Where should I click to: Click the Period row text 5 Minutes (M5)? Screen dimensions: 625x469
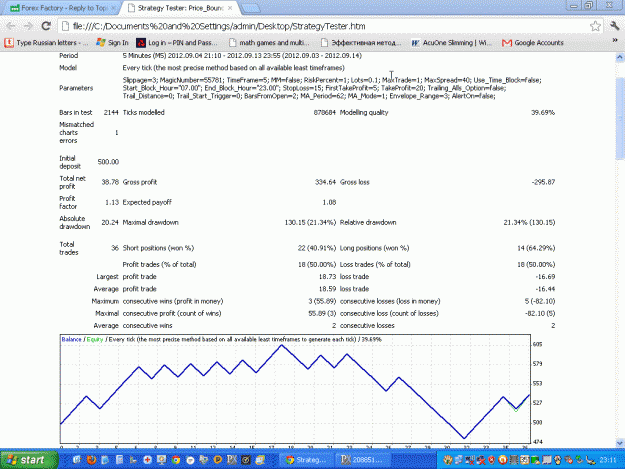[x=145, y=56]
